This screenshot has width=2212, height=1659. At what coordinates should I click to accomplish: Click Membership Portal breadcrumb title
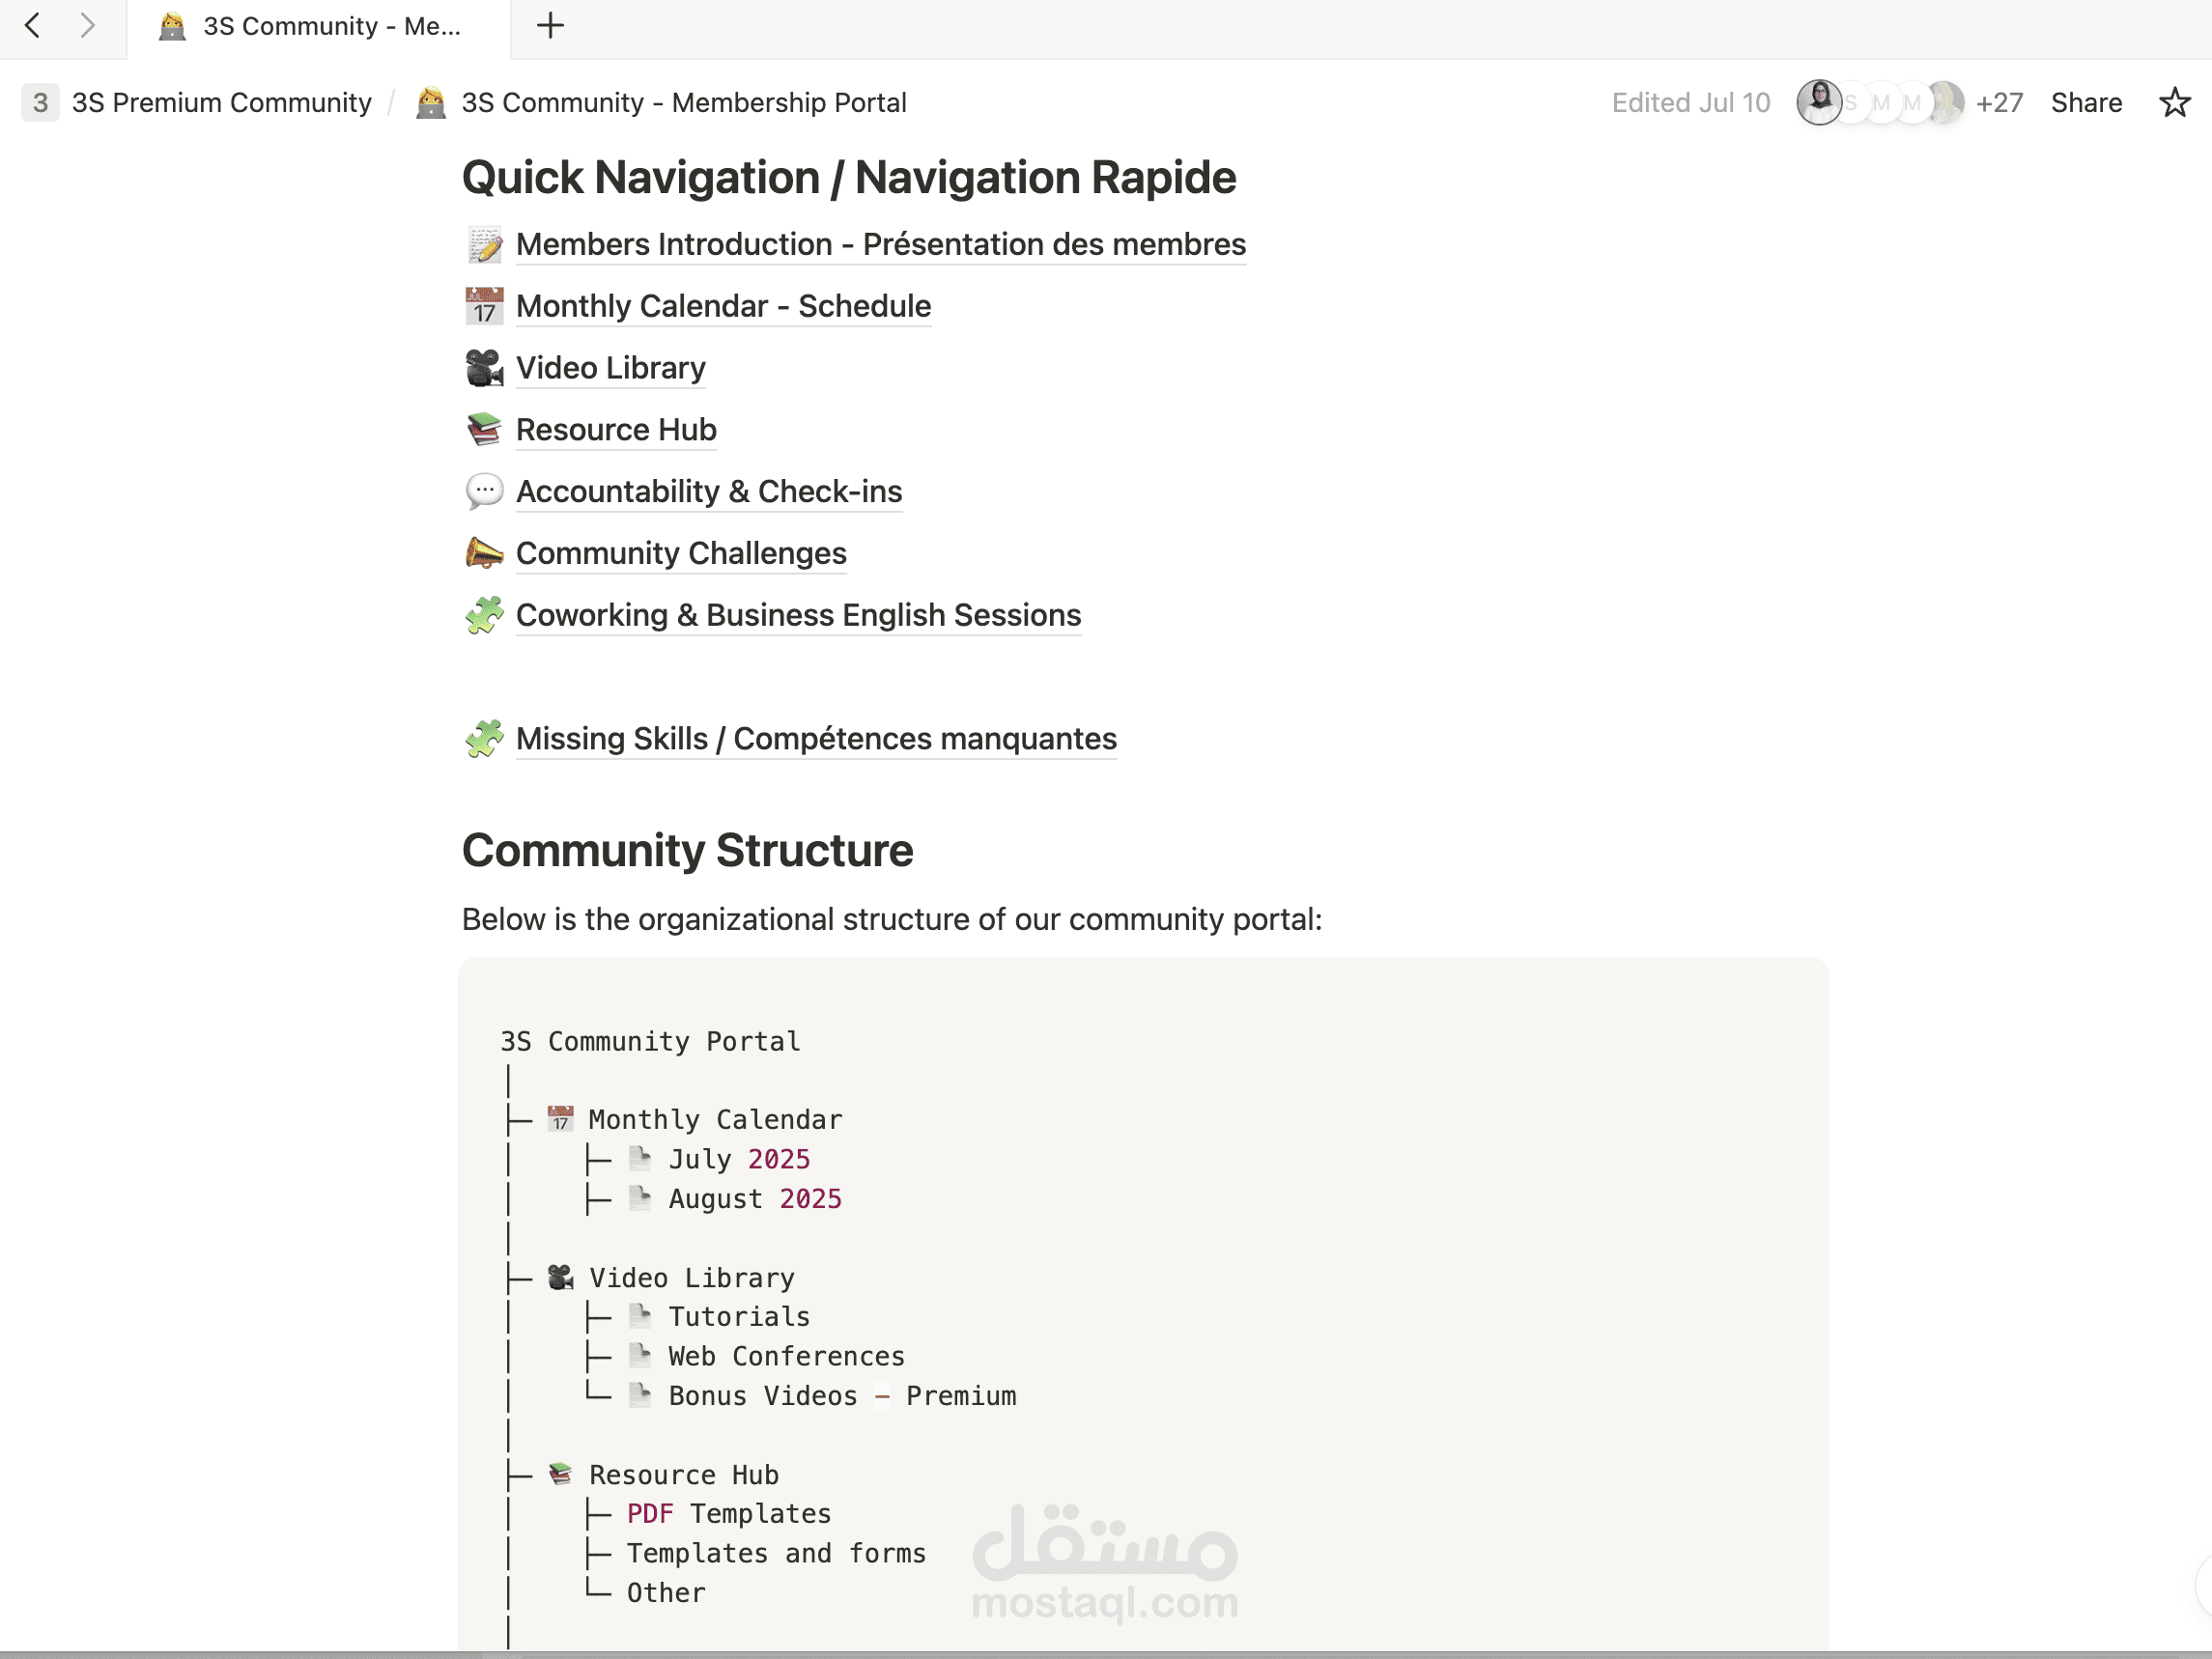point(683,103)
